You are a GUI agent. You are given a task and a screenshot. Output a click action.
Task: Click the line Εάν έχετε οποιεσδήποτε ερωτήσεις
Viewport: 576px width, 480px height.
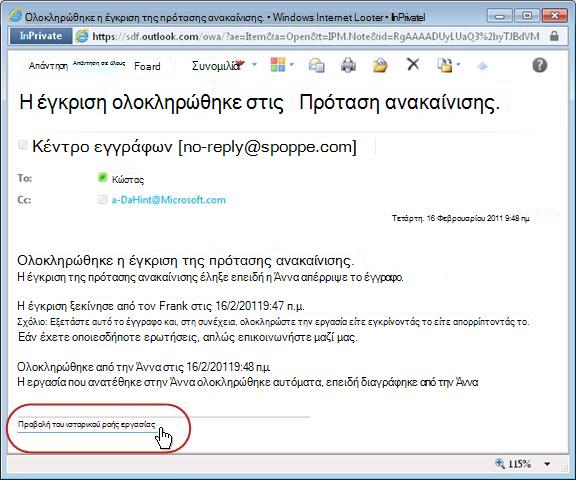pos(188,337)
